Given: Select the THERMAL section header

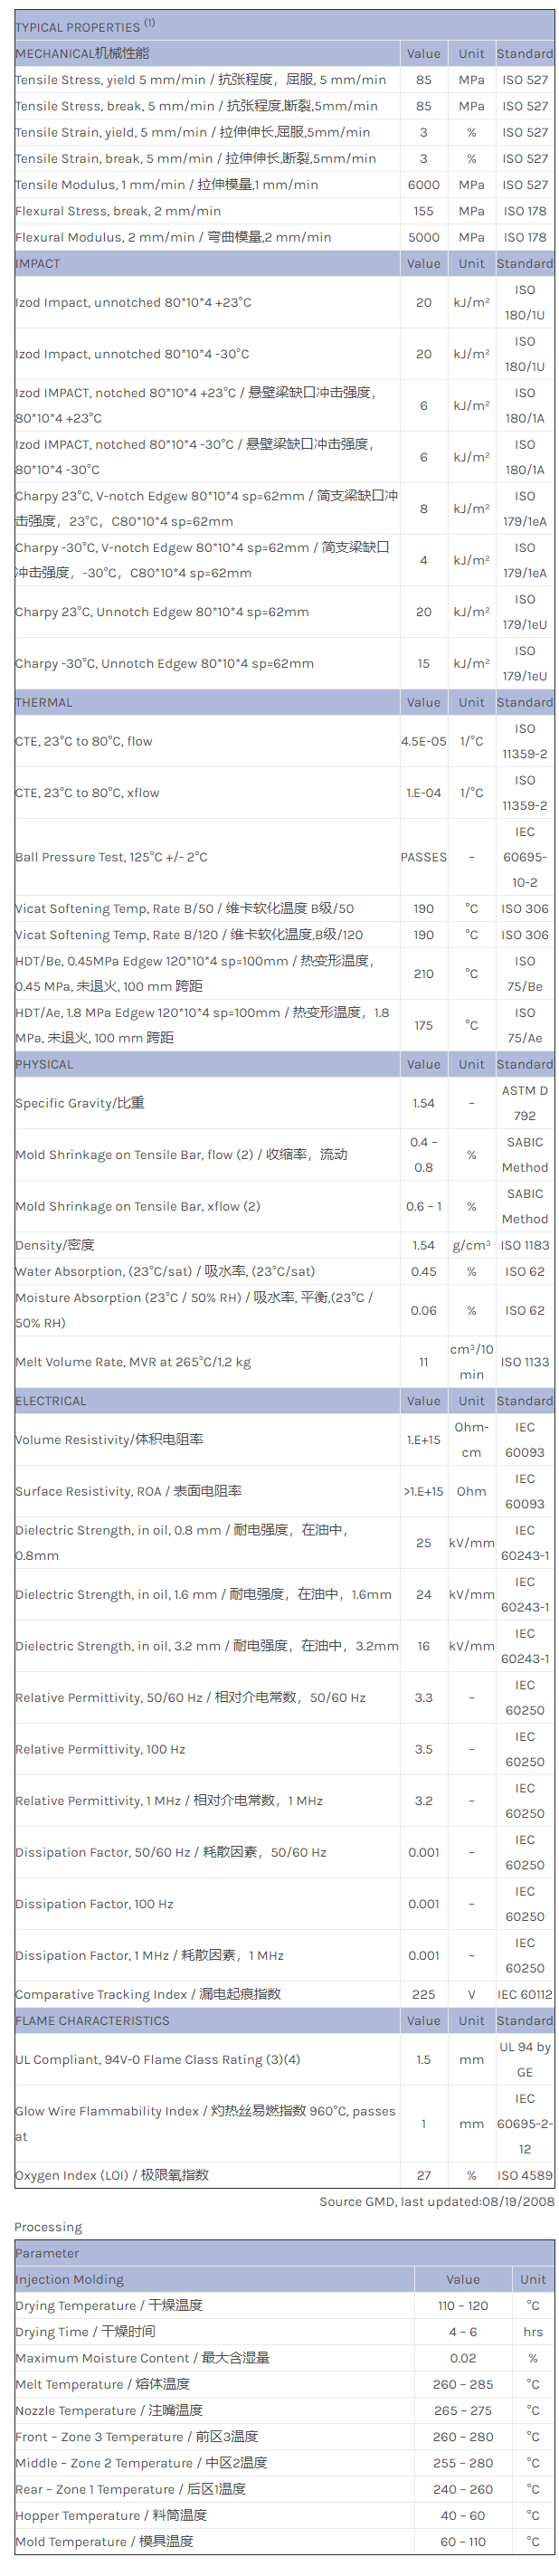Looking at the screenshot, I should click(44, 703).
